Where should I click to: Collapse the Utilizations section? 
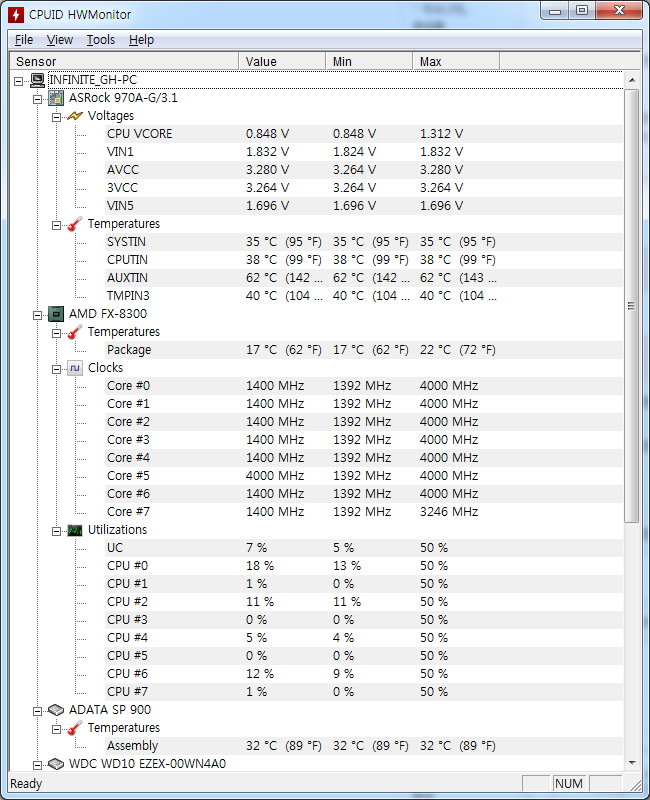(x=57, y=530)
